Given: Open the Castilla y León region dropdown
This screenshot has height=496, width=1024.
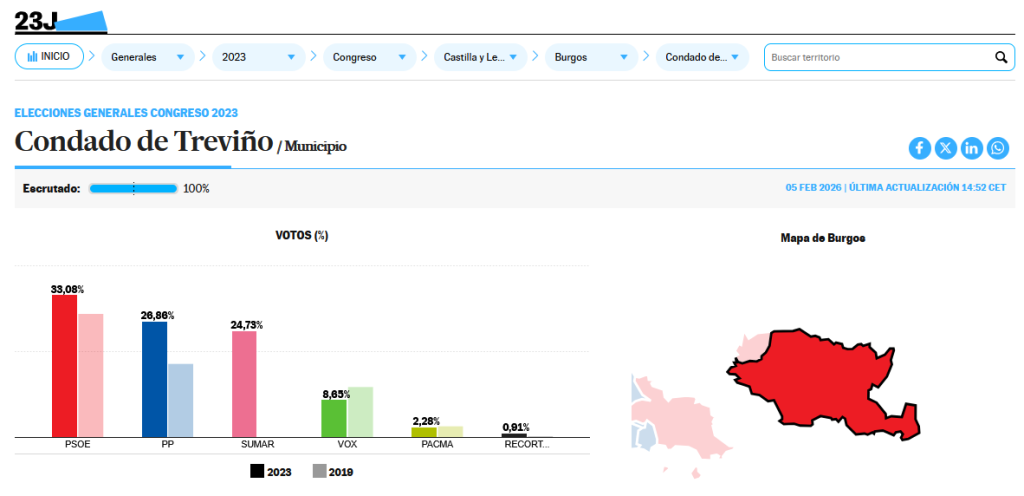Looking at the screenshot, I should (x=480, y=58).
